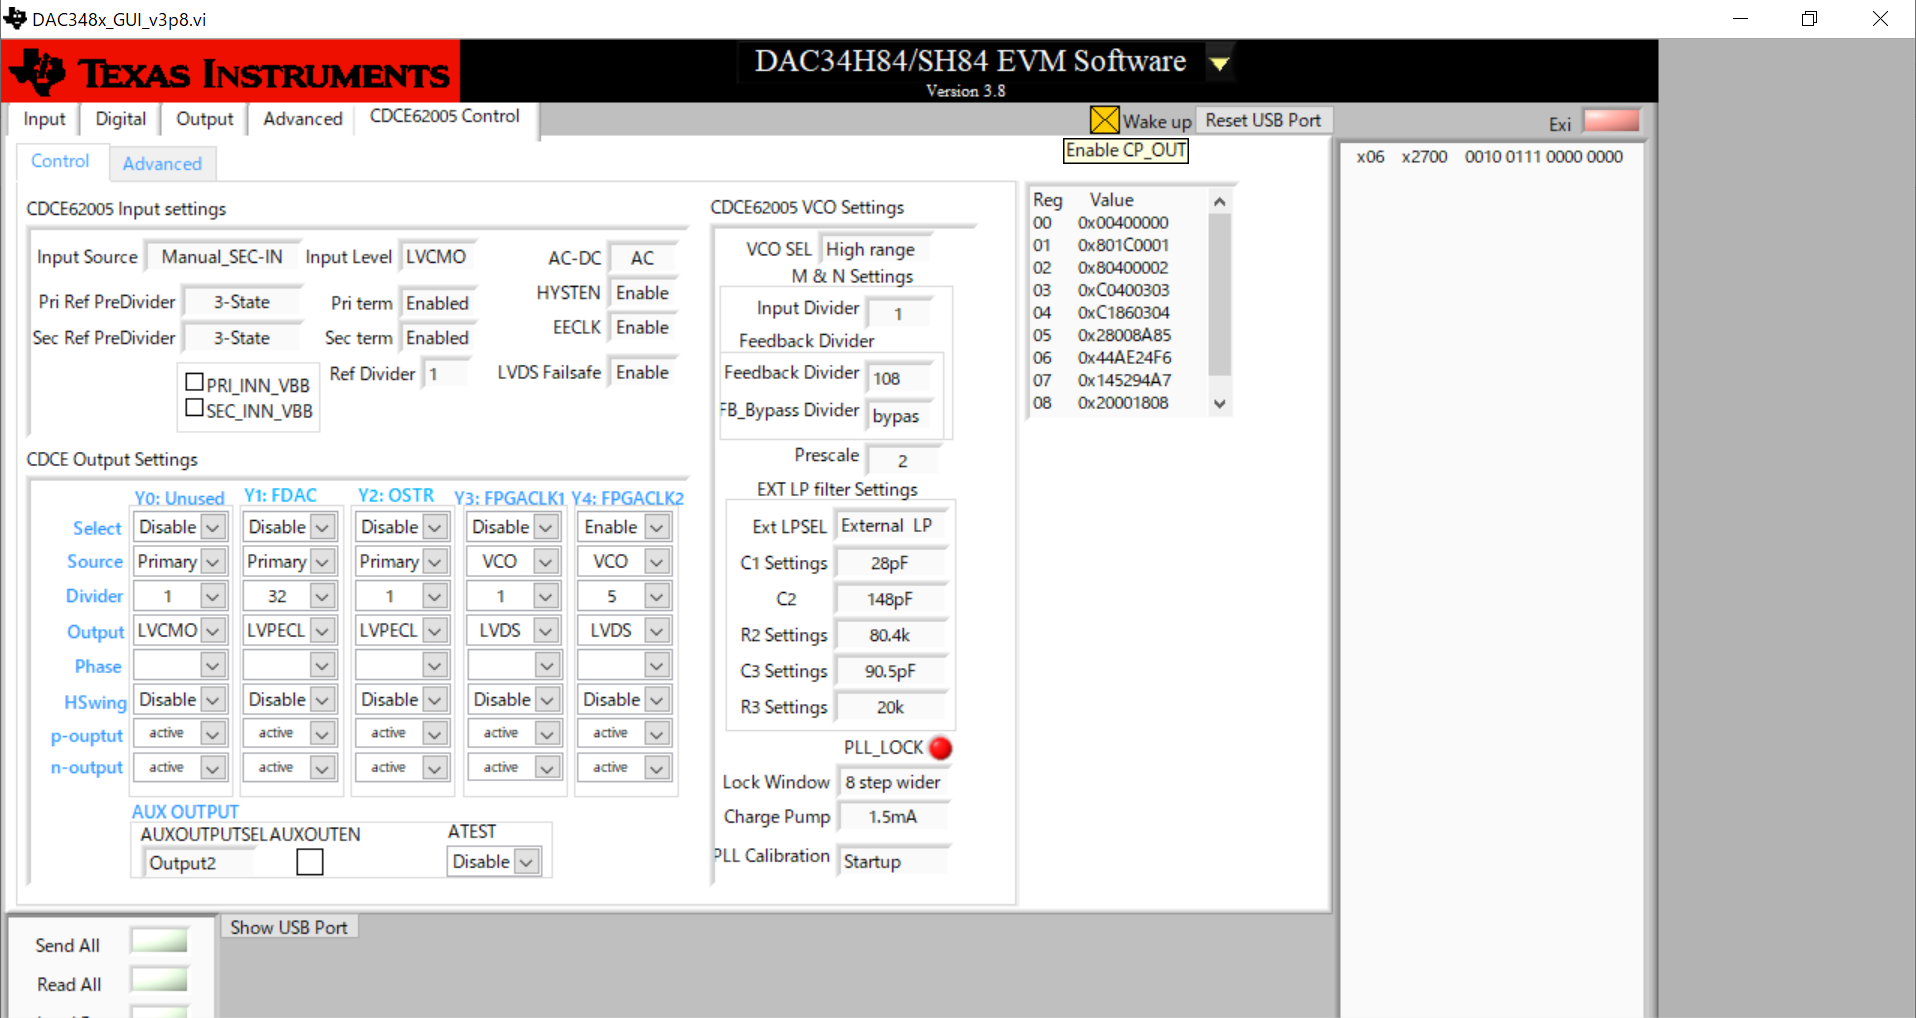Switch to the Output tab

tap(204, 119)
